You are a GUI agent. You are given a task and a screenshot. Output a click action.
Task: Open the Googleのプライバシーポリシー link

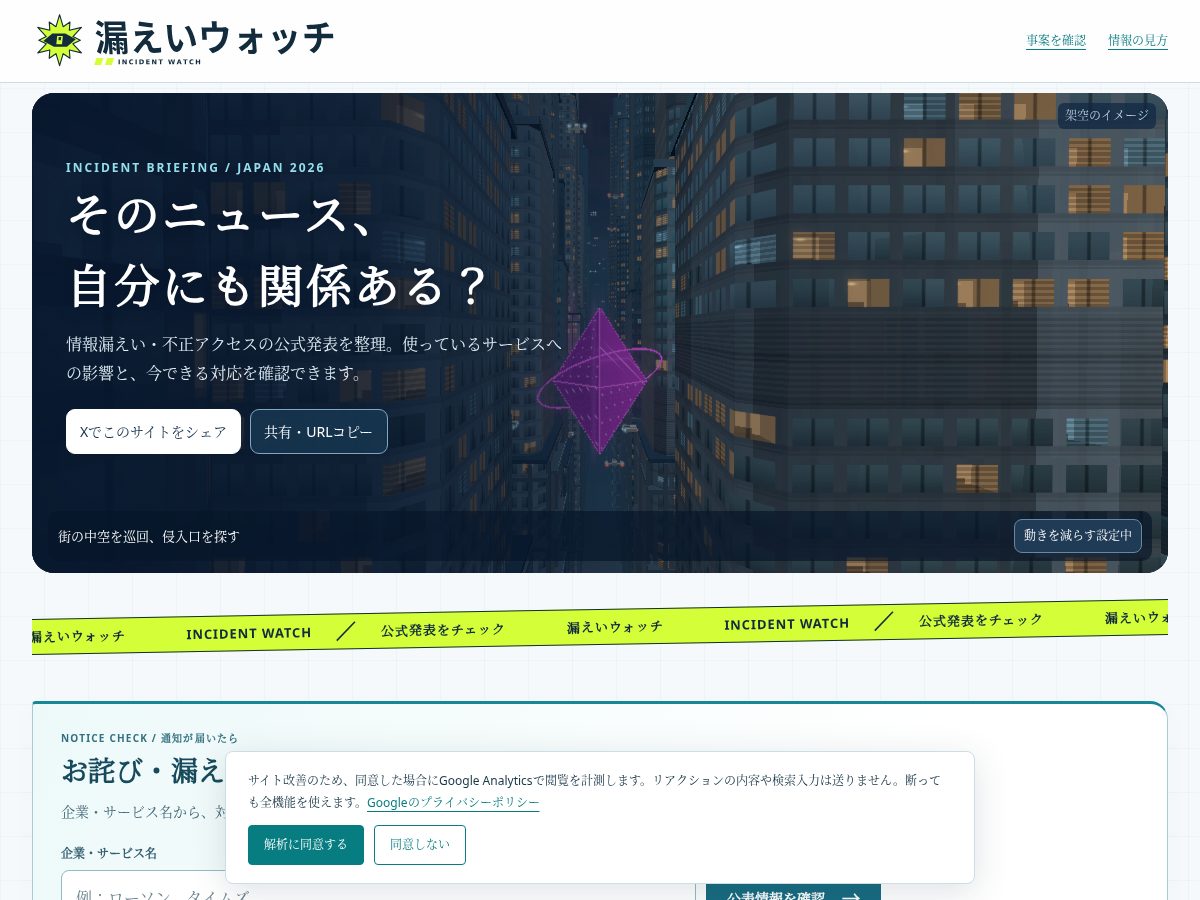pyautogui.click(x=453, y=803)
